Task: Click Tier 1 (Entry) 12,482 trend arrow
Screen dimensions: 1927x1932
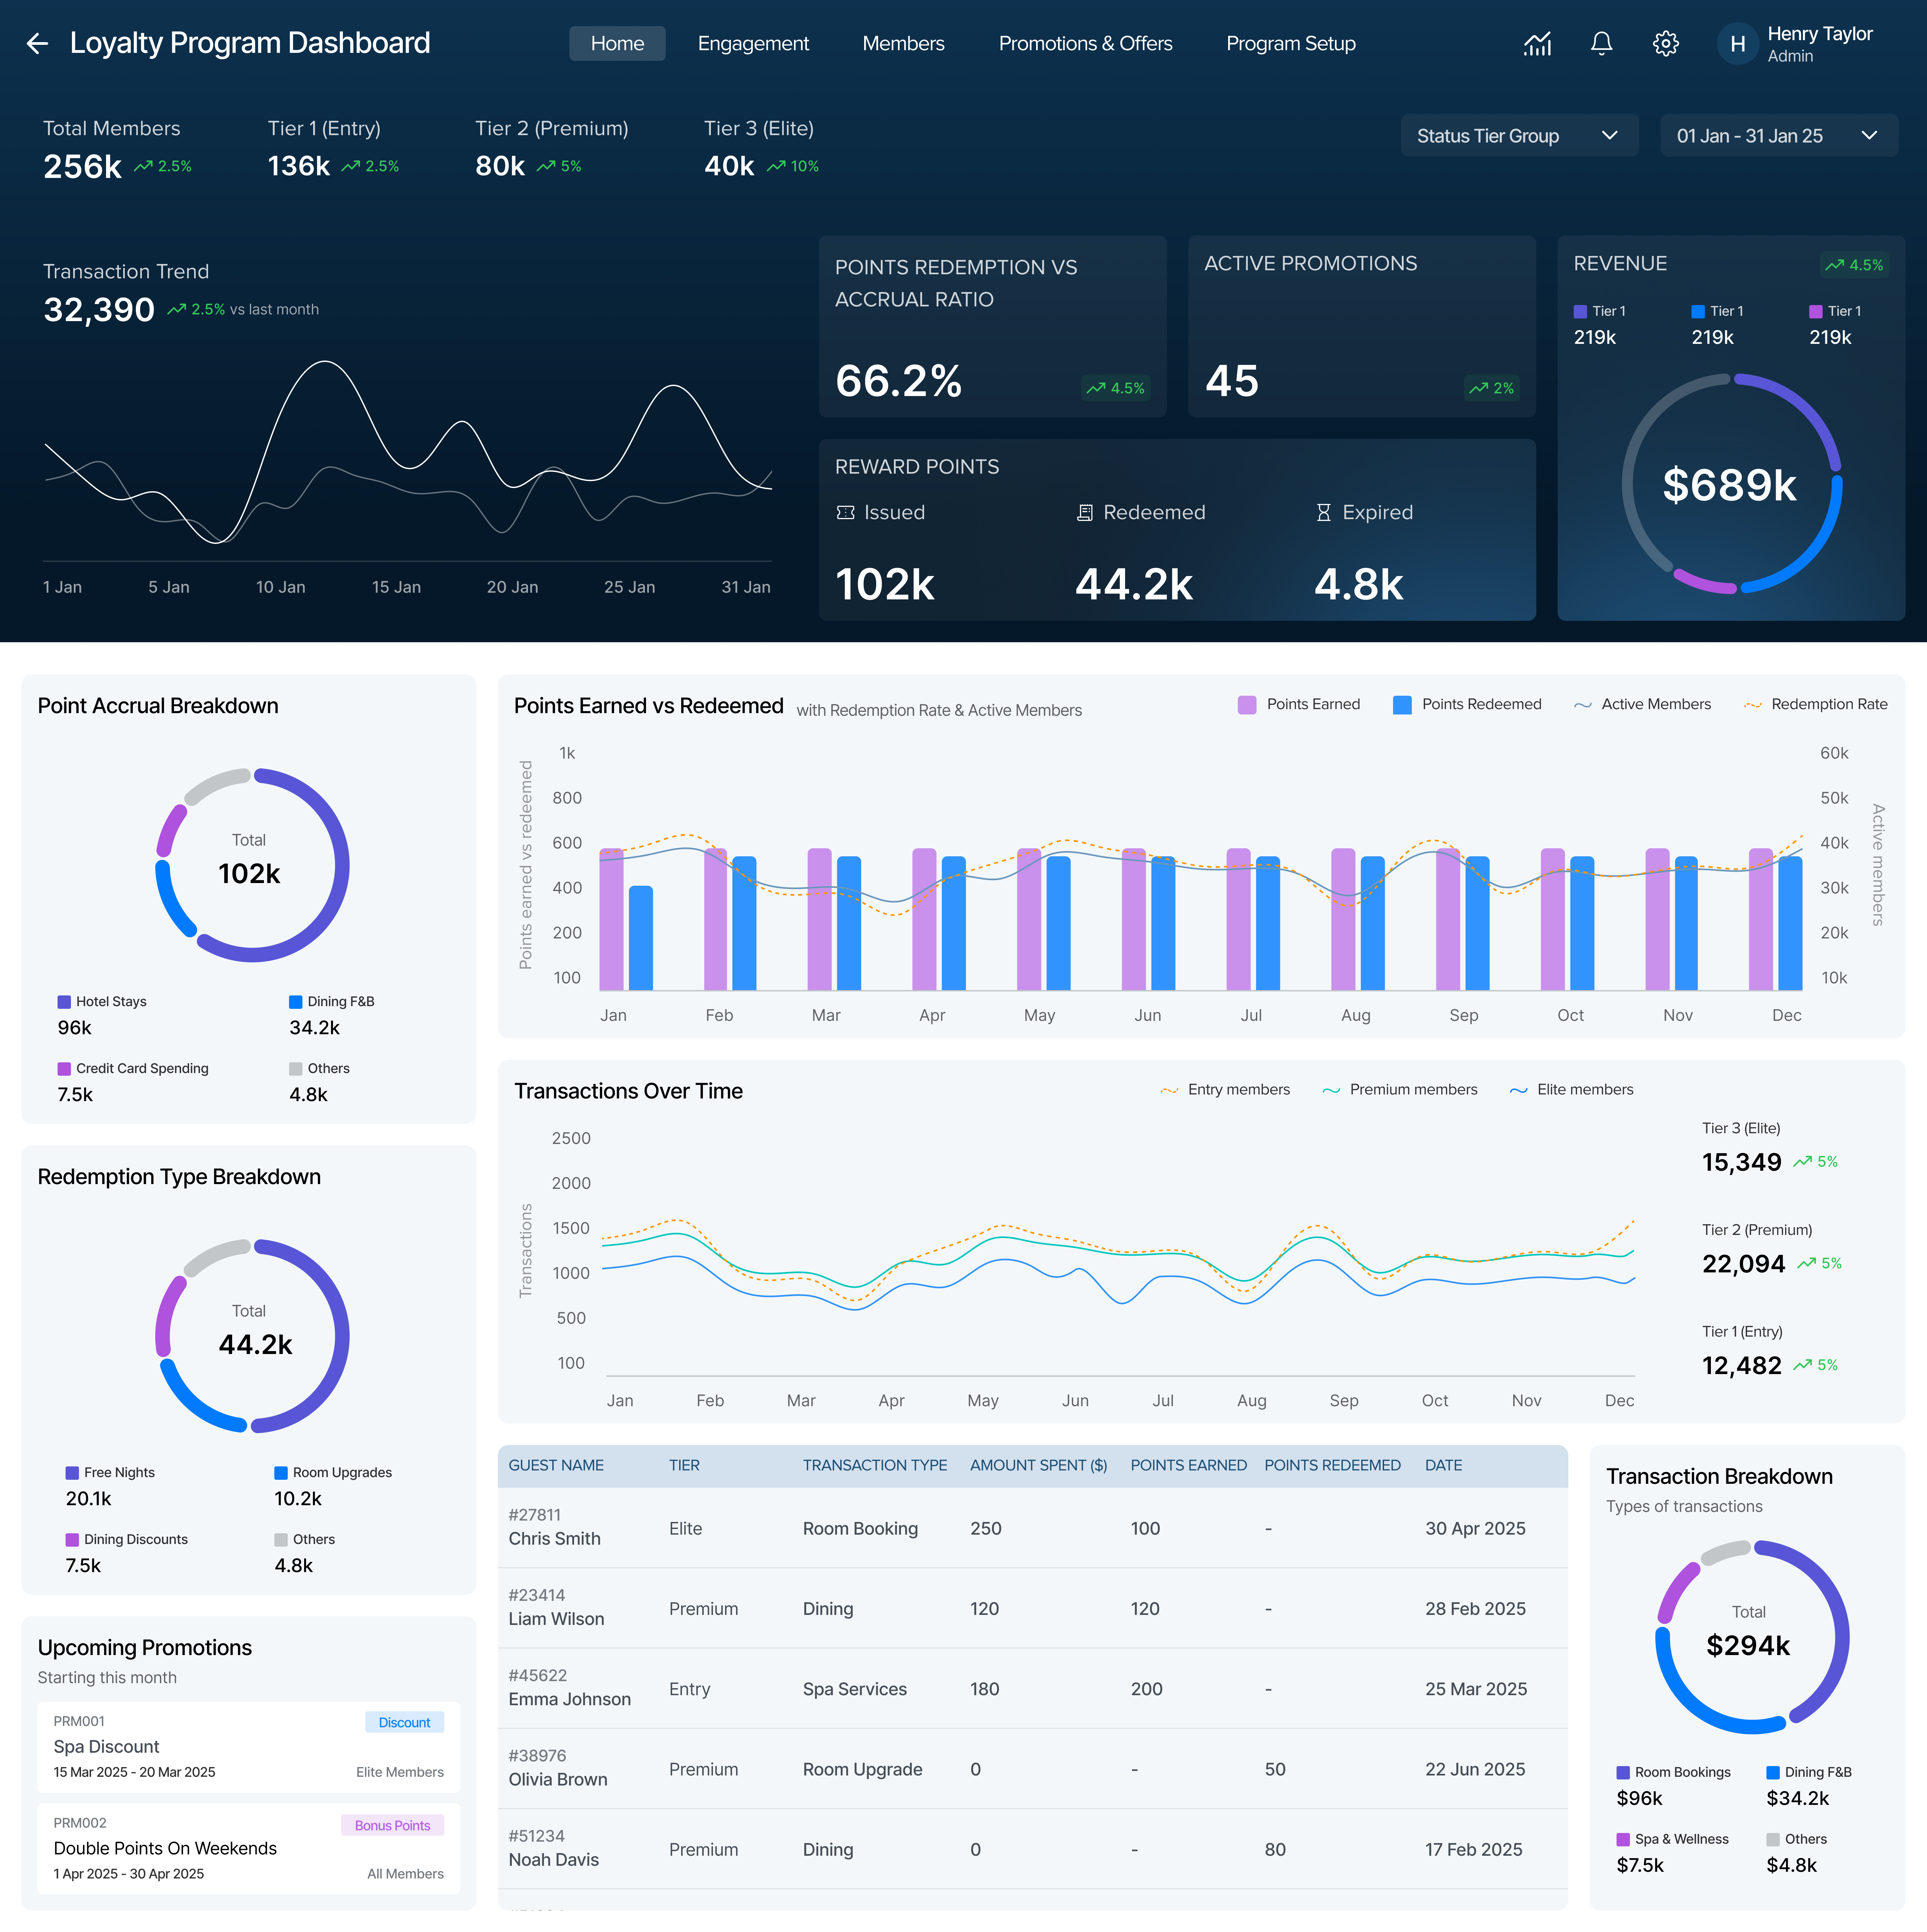Action: (x=1802, y=1365)
